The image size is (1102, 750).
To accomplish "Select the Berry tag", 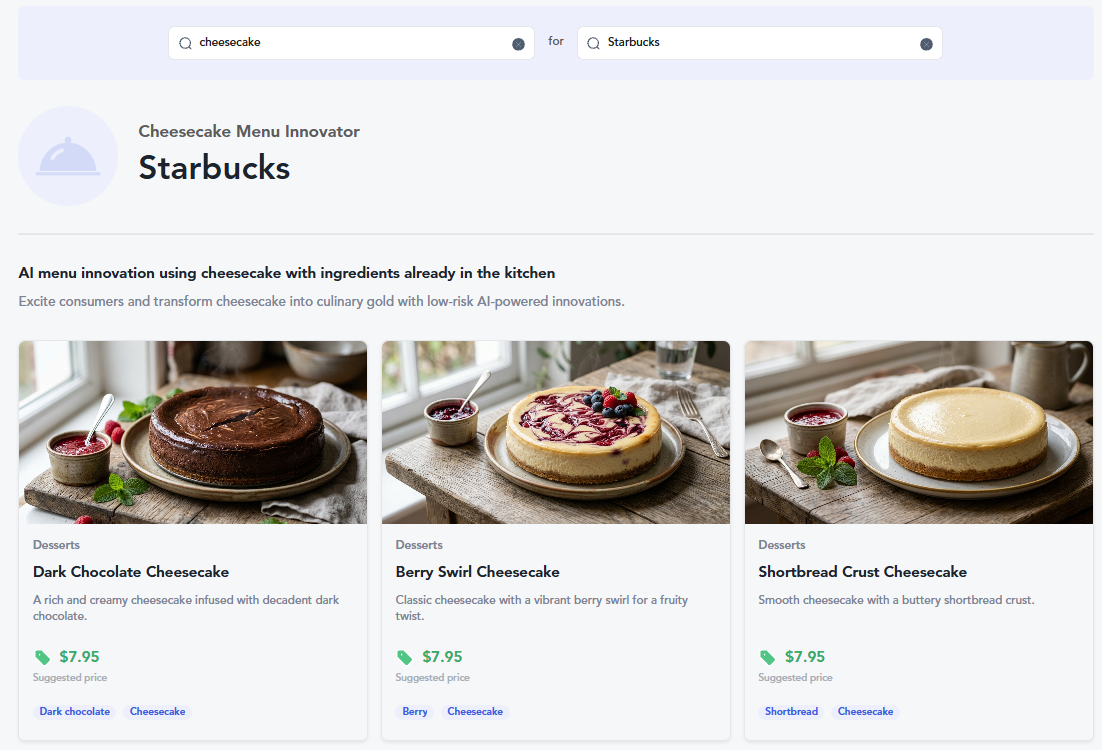I will 415,711.
